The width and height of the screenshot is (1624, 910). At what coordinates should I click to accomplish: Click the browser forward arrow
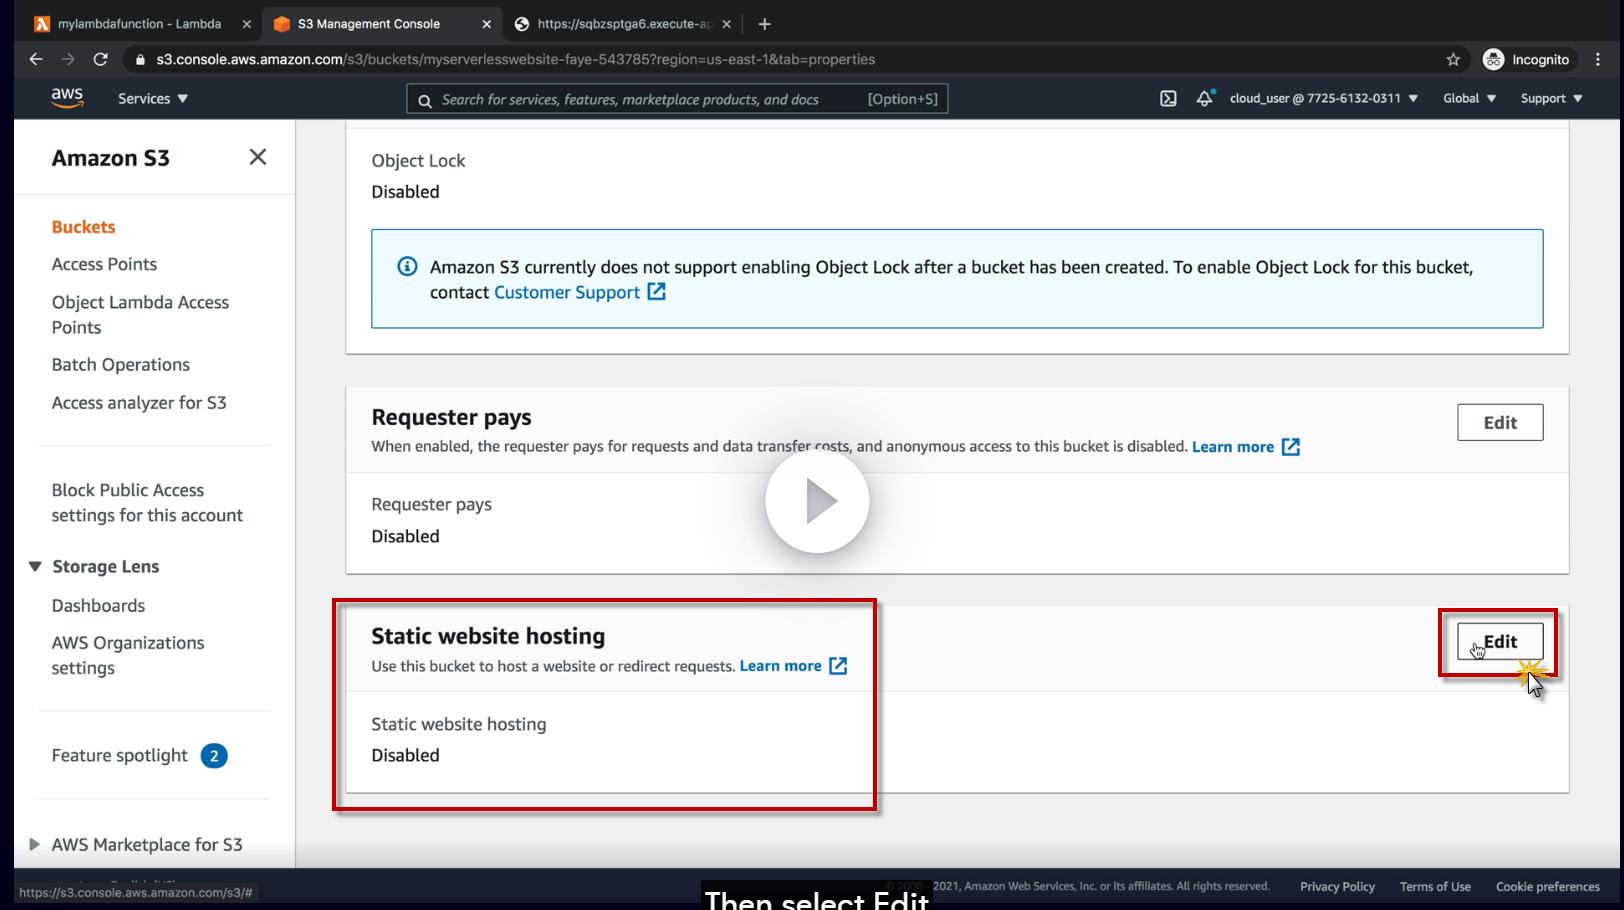click(x=68, y=59)
